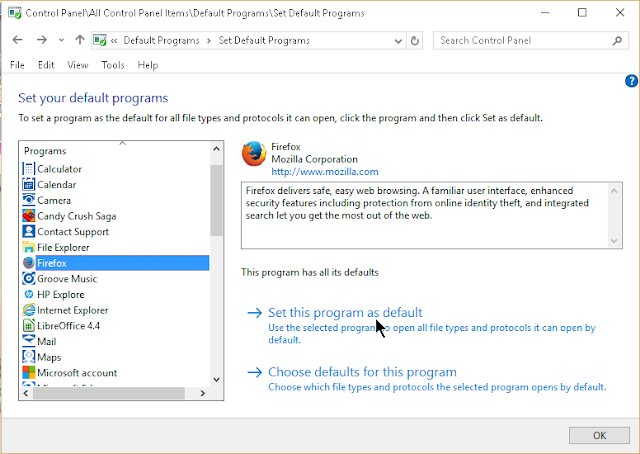
Task: Click programs list scroll left arrow
Action: 26,393
